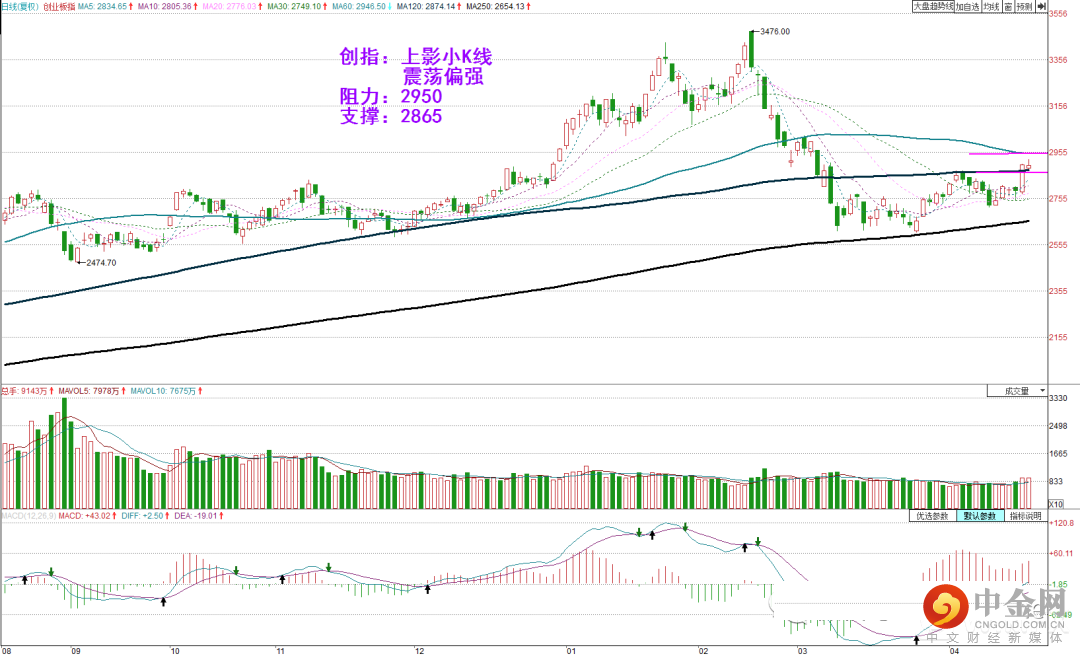Add to watchlist with 加自选
Image resolution: width=1080 pixels, height=656 pixels.
point(967,6)
